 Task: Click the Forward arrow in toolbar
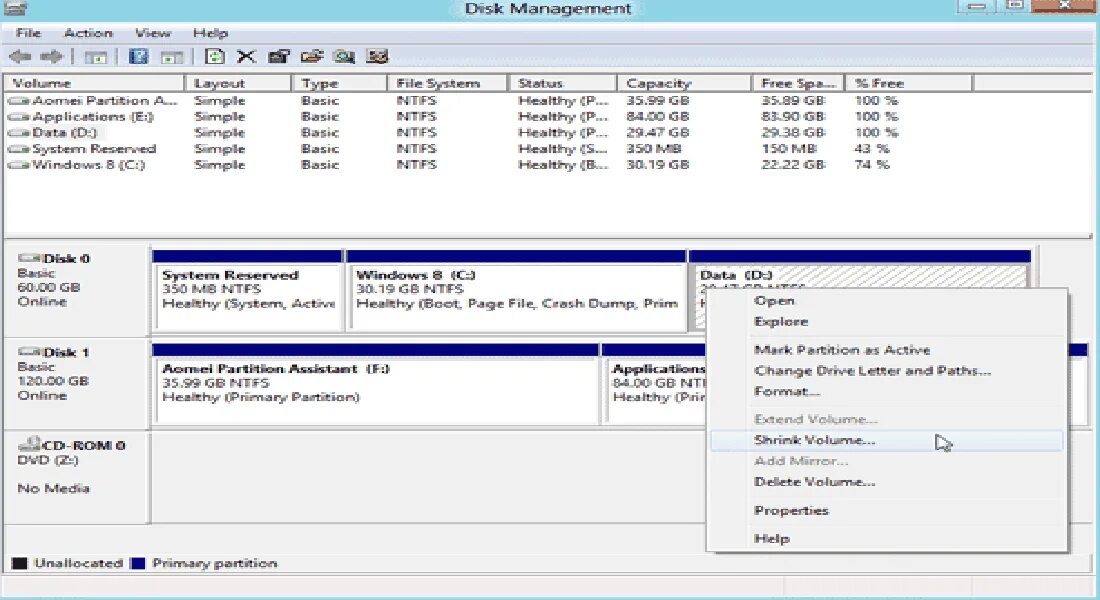[51, 57]
